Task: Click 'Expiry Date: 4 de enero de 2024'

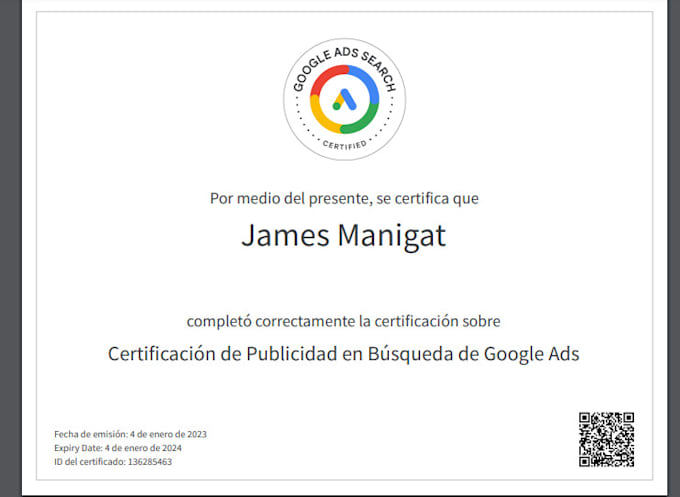Action: coord(118,448)
